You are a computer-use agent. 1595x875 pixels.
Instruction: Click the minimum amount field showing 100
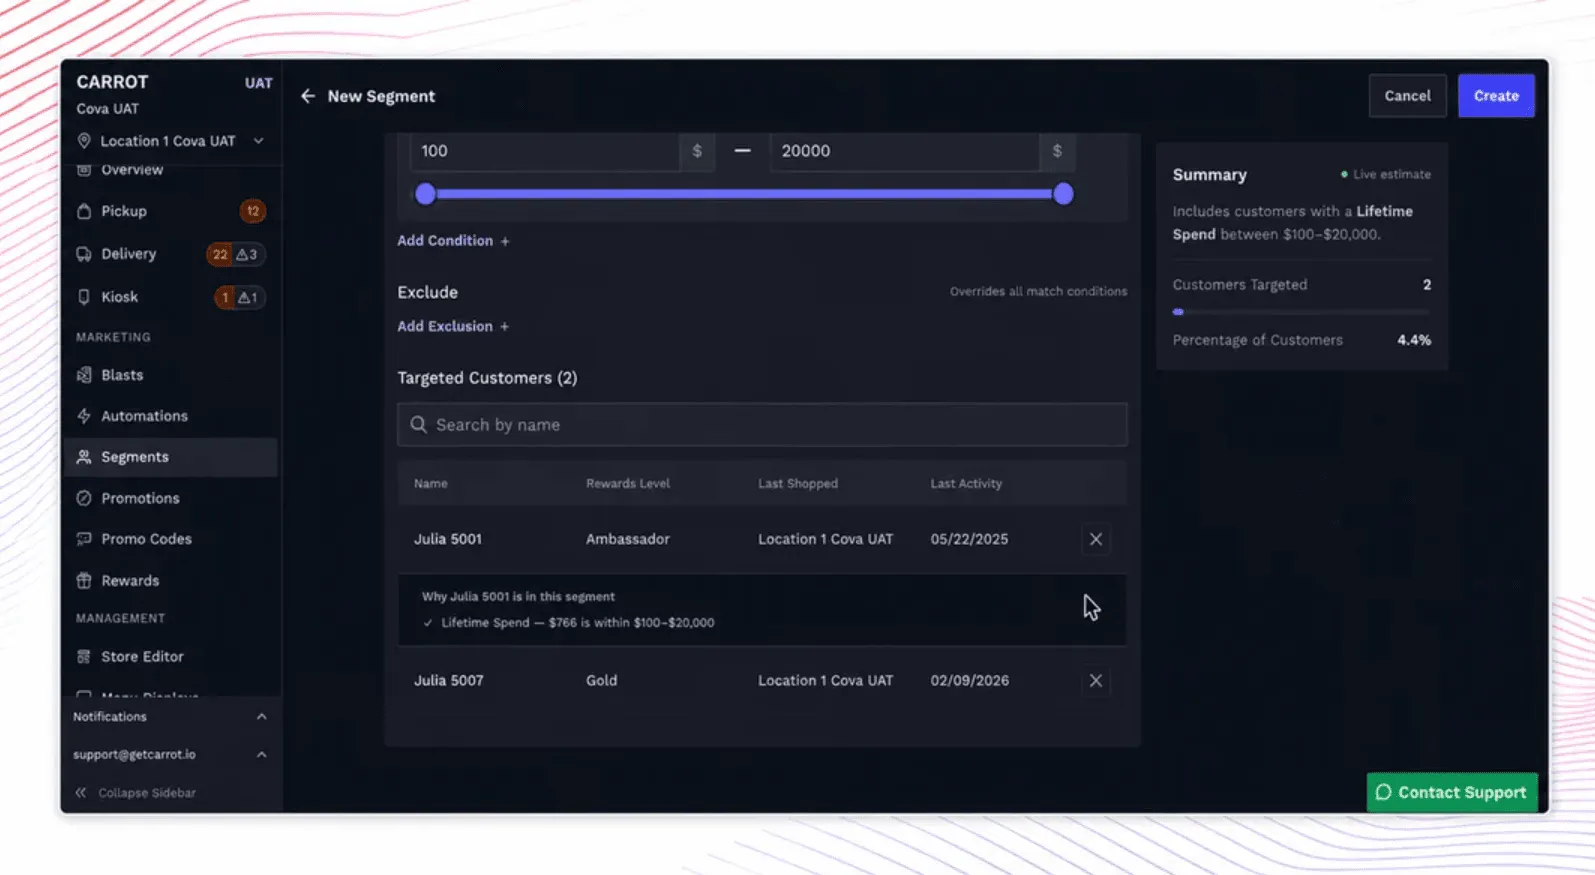coord(546,151)
